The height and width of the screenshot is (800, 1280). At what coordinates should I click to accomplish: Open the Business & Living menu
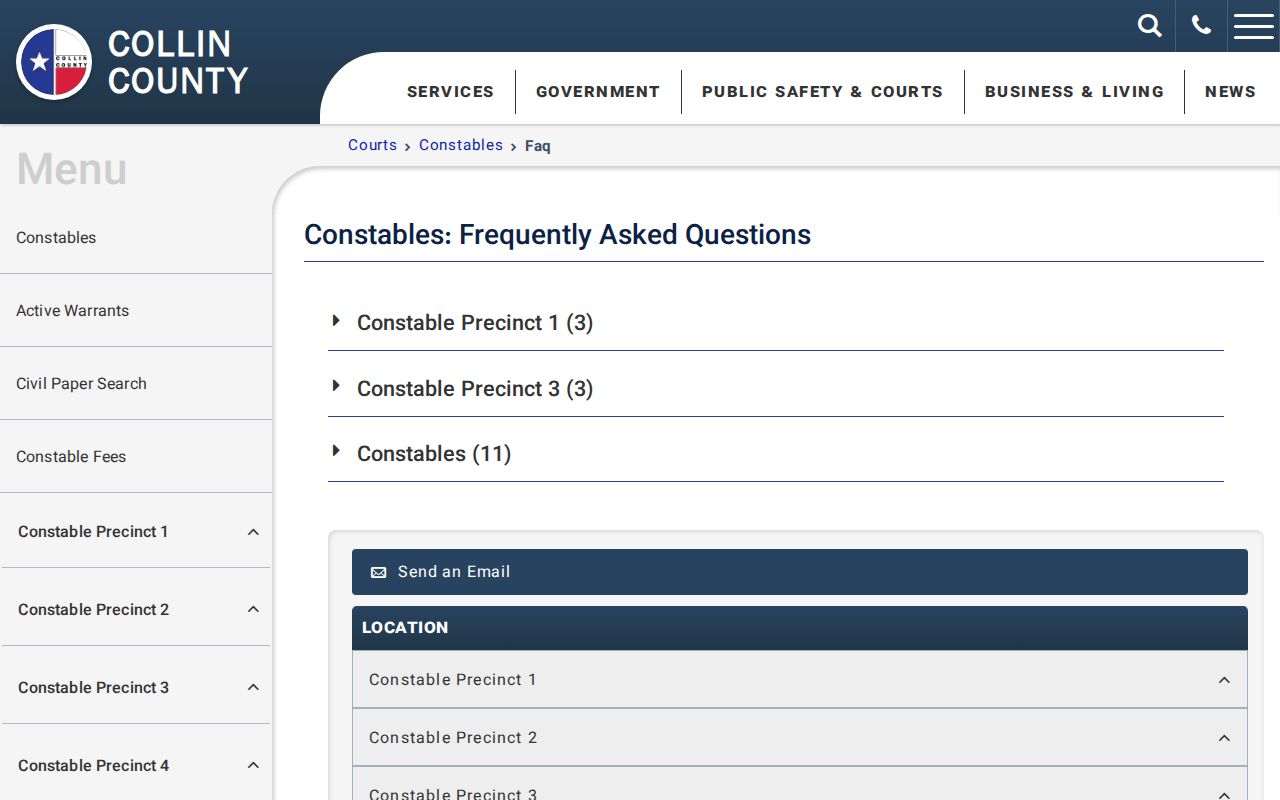click(x=1074, y=92)
